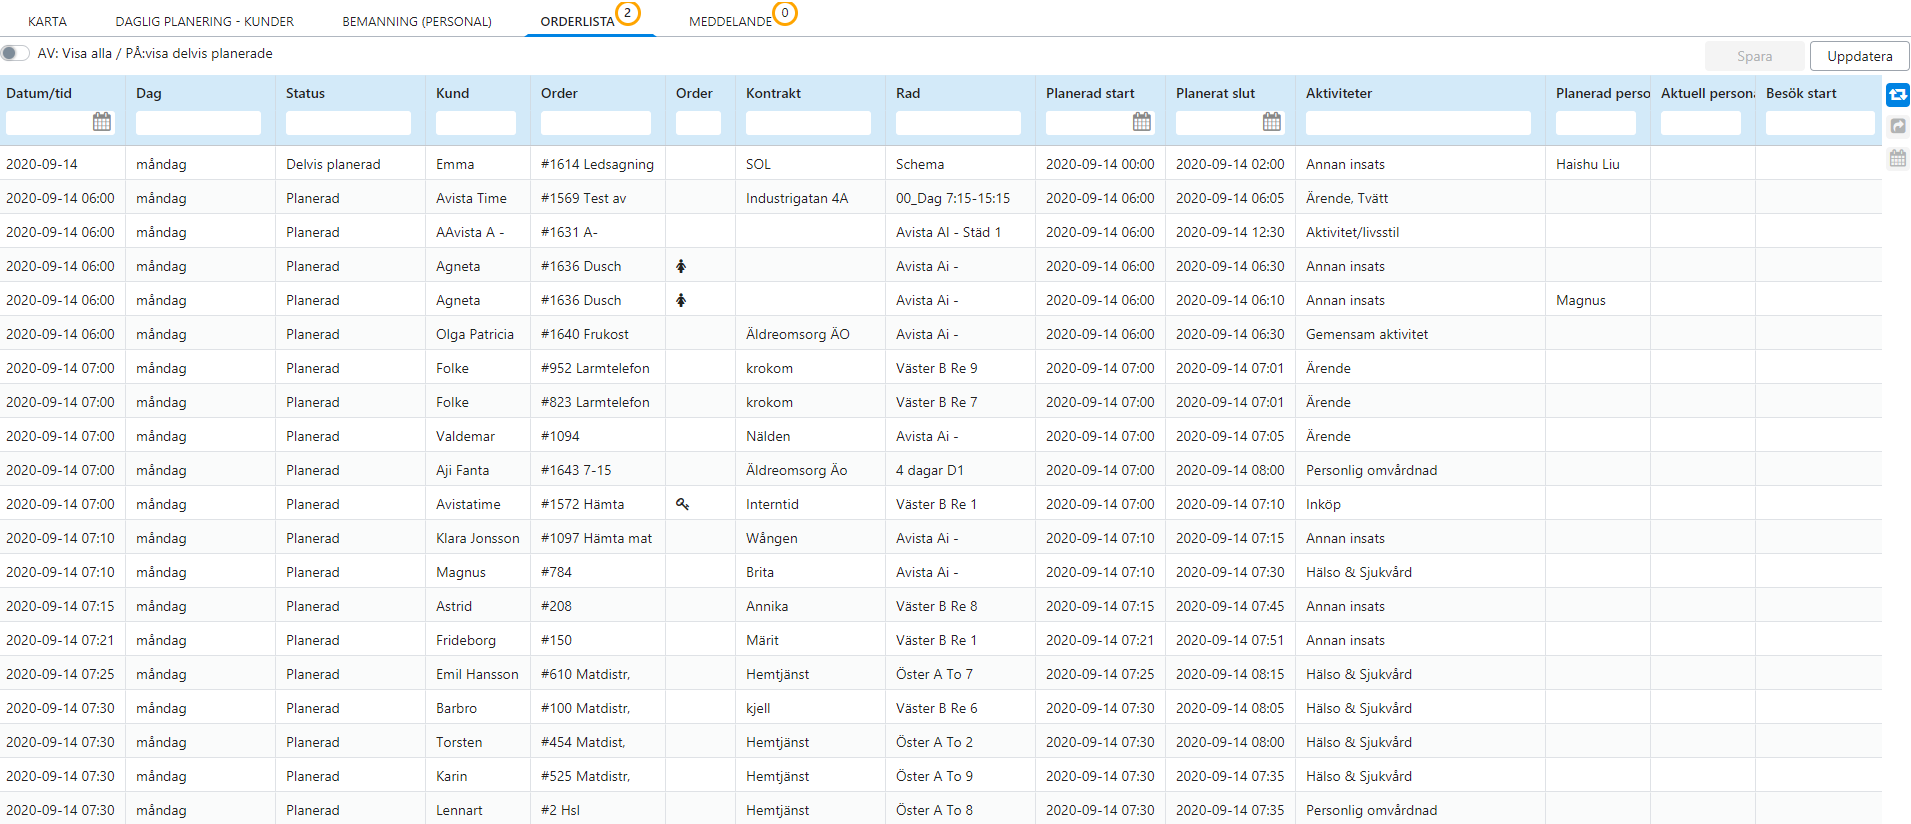Switch to the KARTA tab
1911x824 pixels.
click(47, 21)
